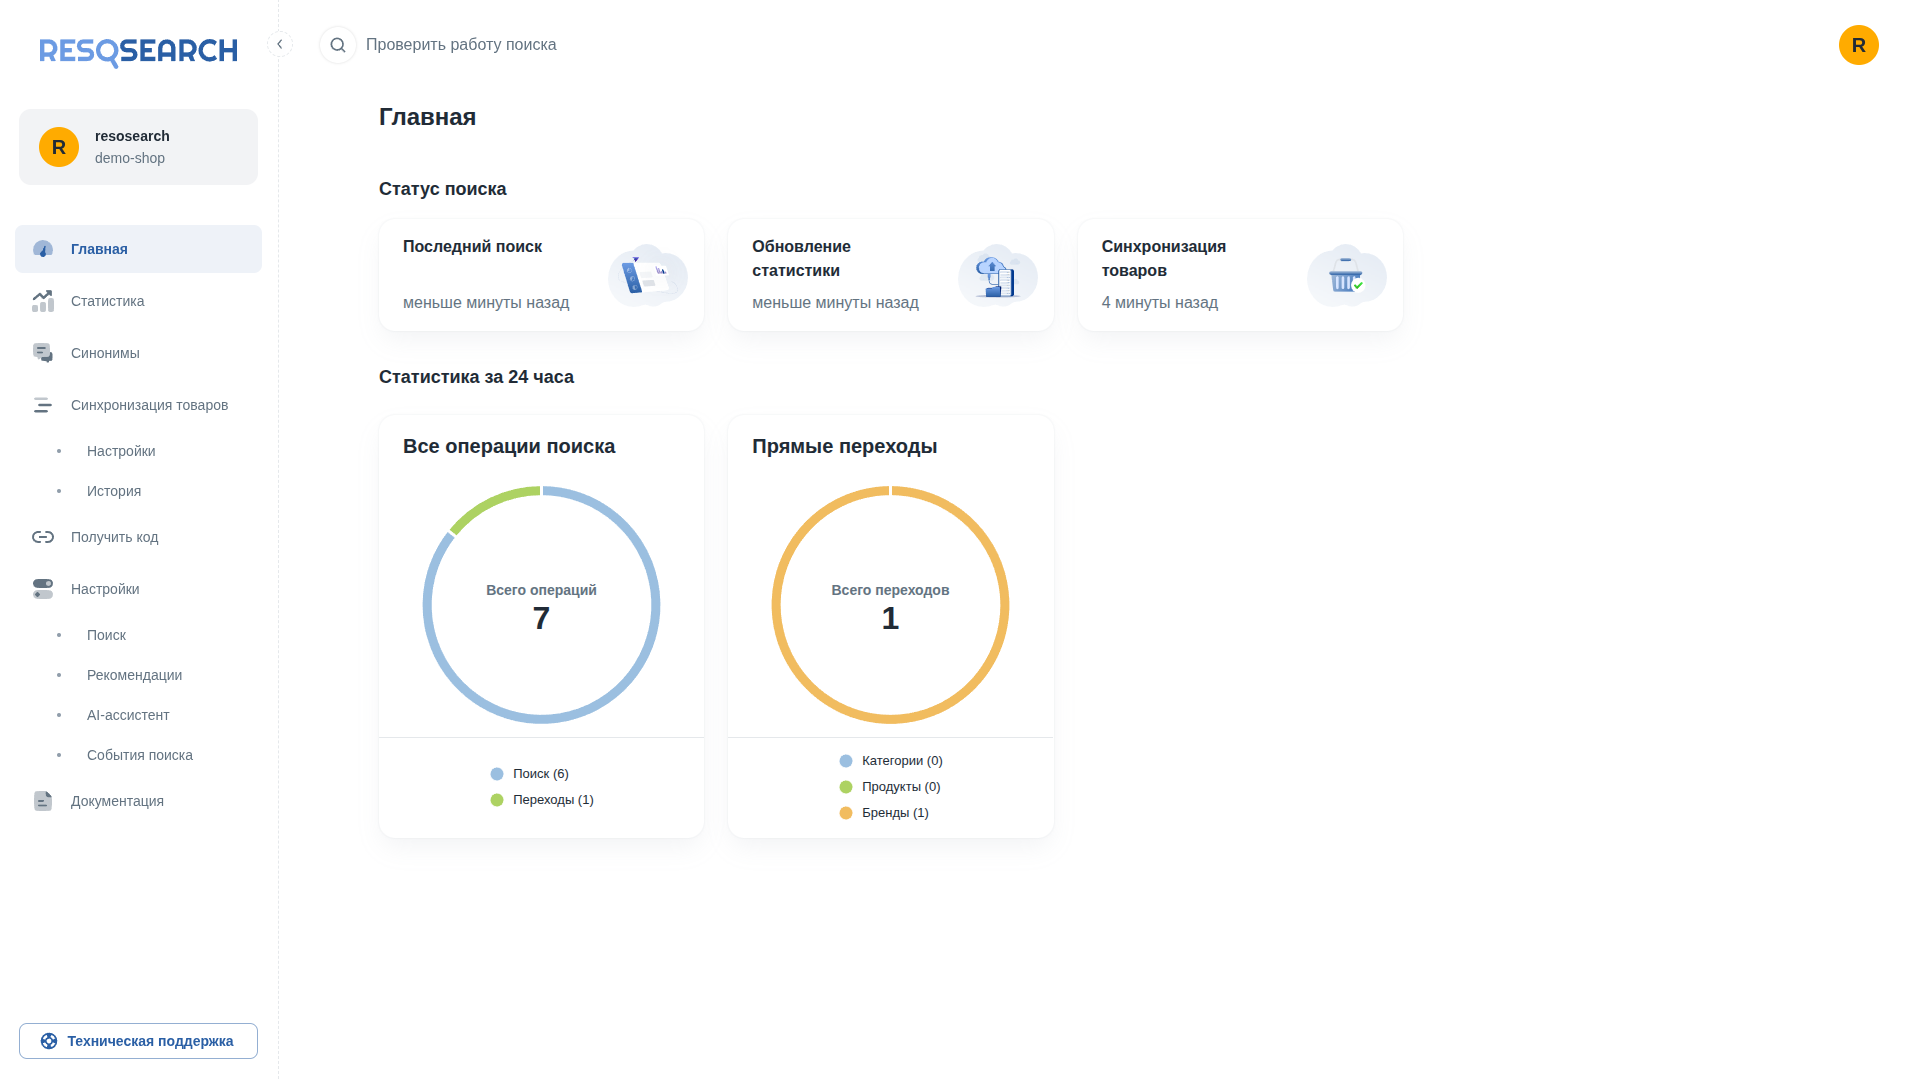
Task: Open the Последний поиск status card
Action: tap(541, 275)
